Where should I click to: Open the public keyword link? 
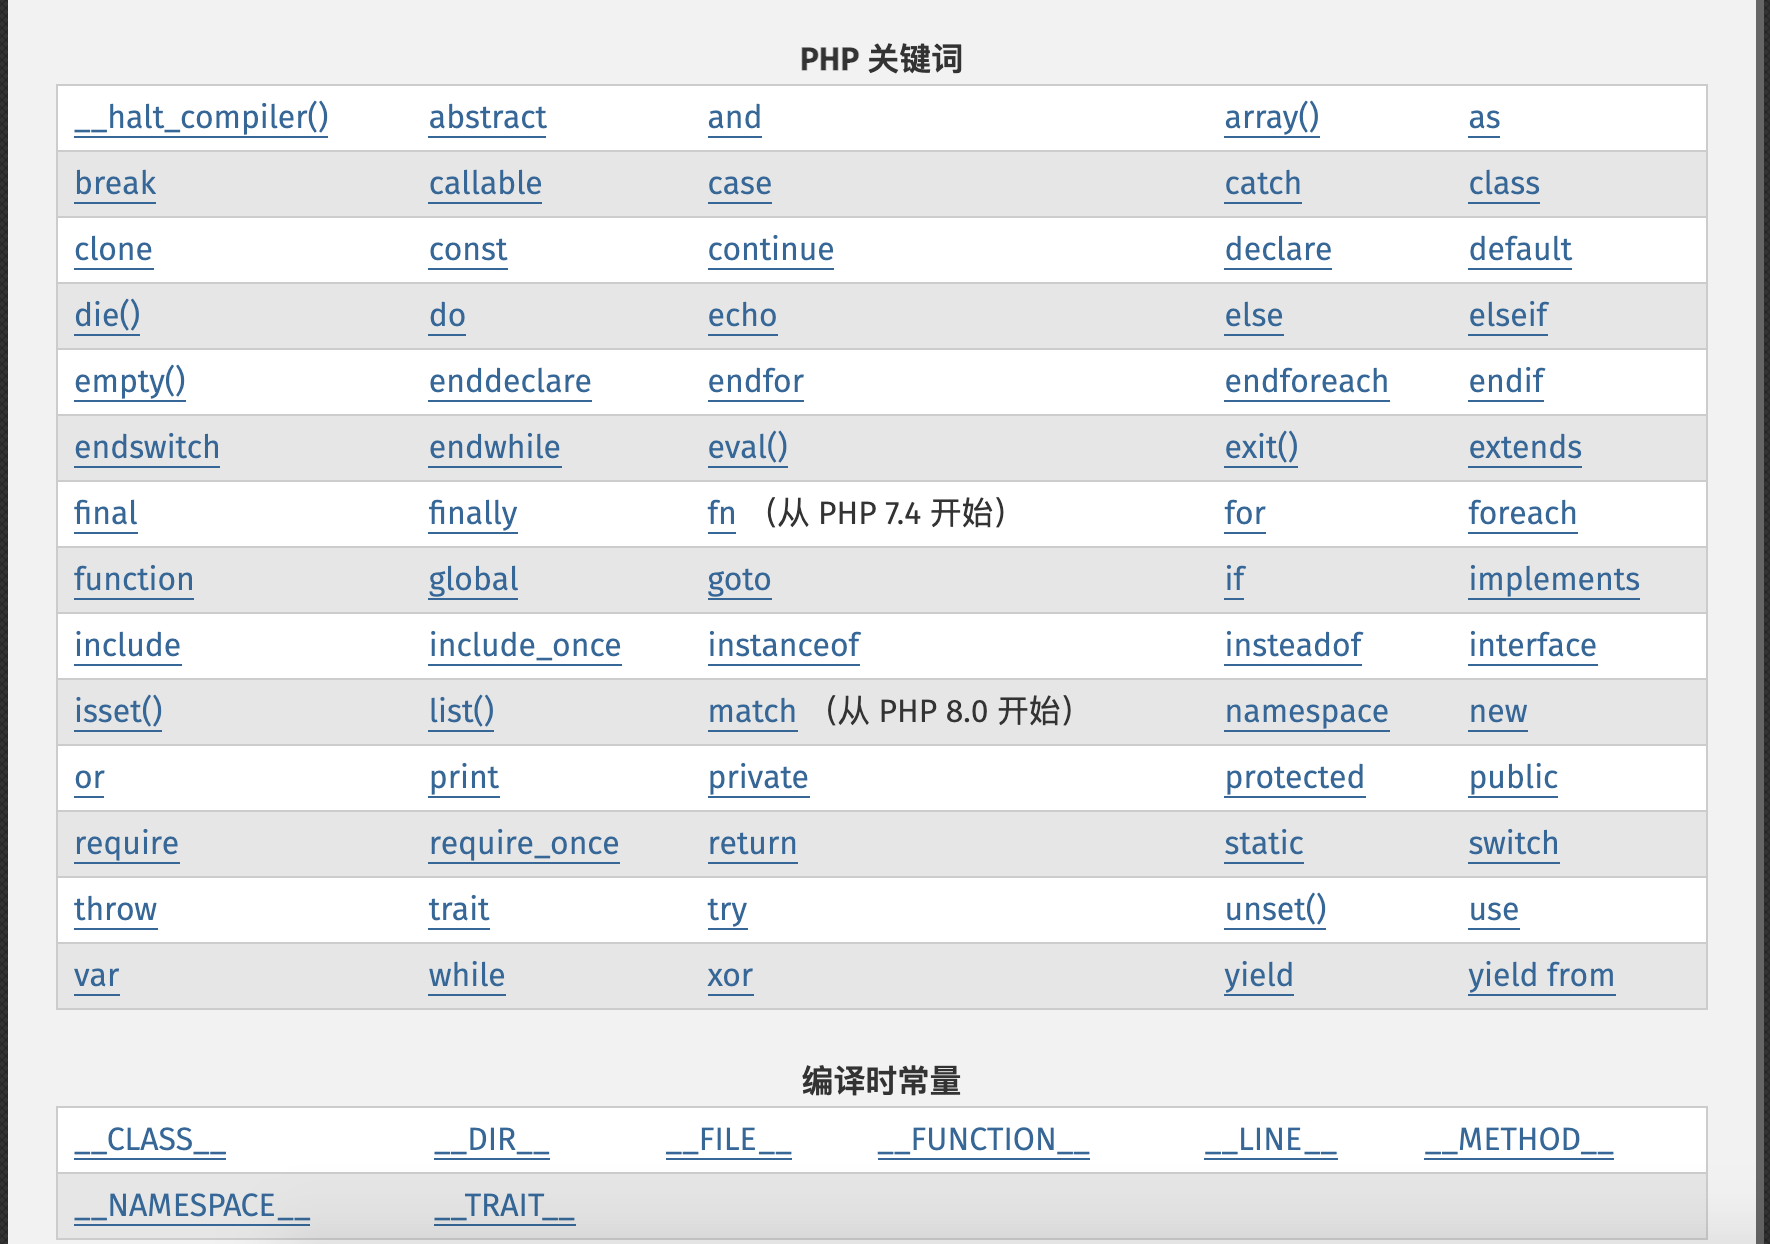coord(1513,778)
